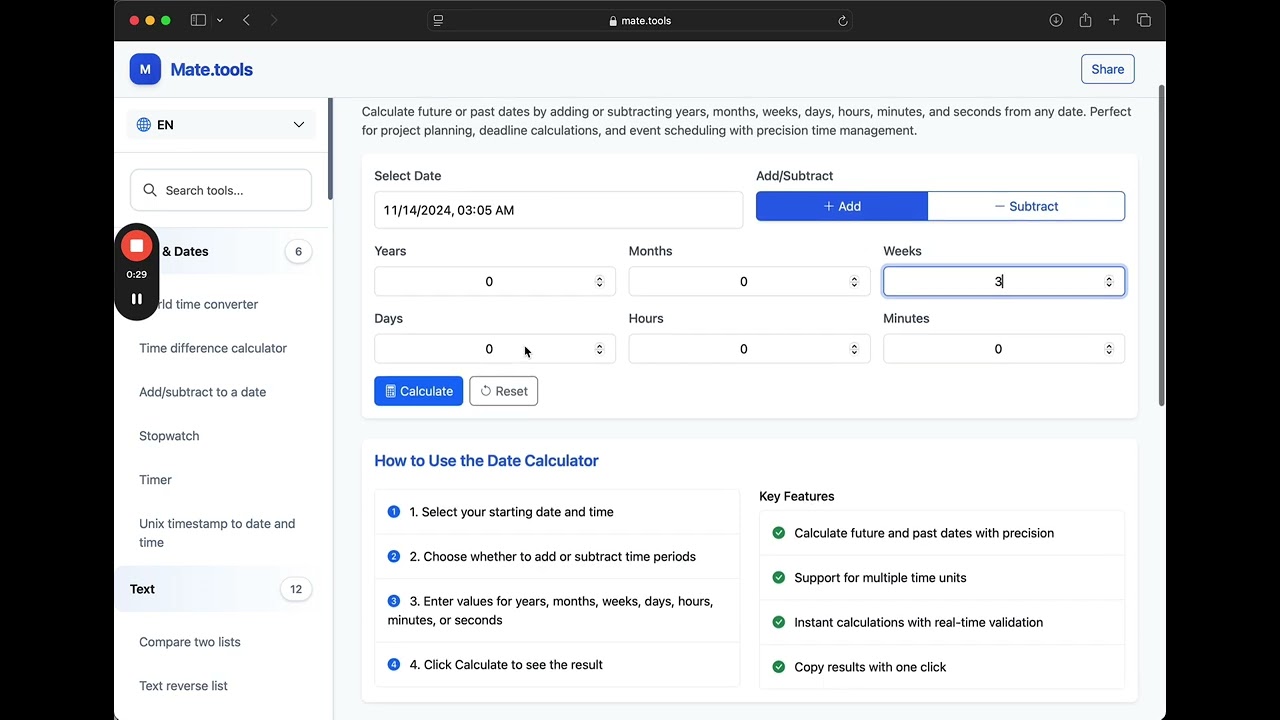Open the Stopwatch tool
Viewport: 1280px width, 720px height.
[169, 436]
